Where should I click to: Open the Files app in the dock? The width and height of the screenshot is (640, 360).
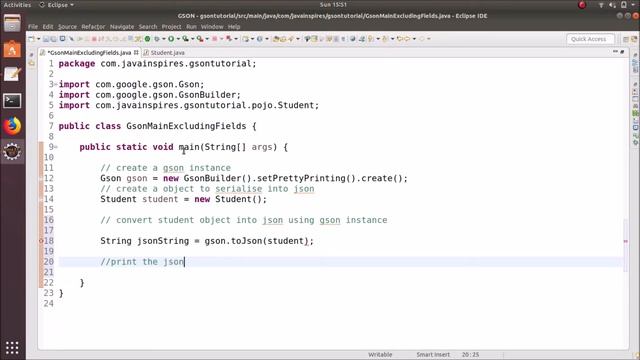(12, 23)
